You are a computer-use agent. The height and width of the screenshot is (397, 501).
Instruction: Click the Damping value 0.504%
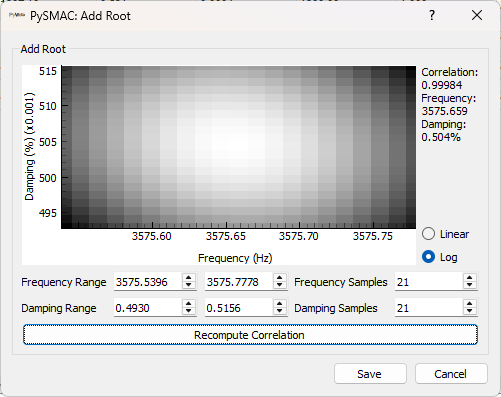[441, 137]
